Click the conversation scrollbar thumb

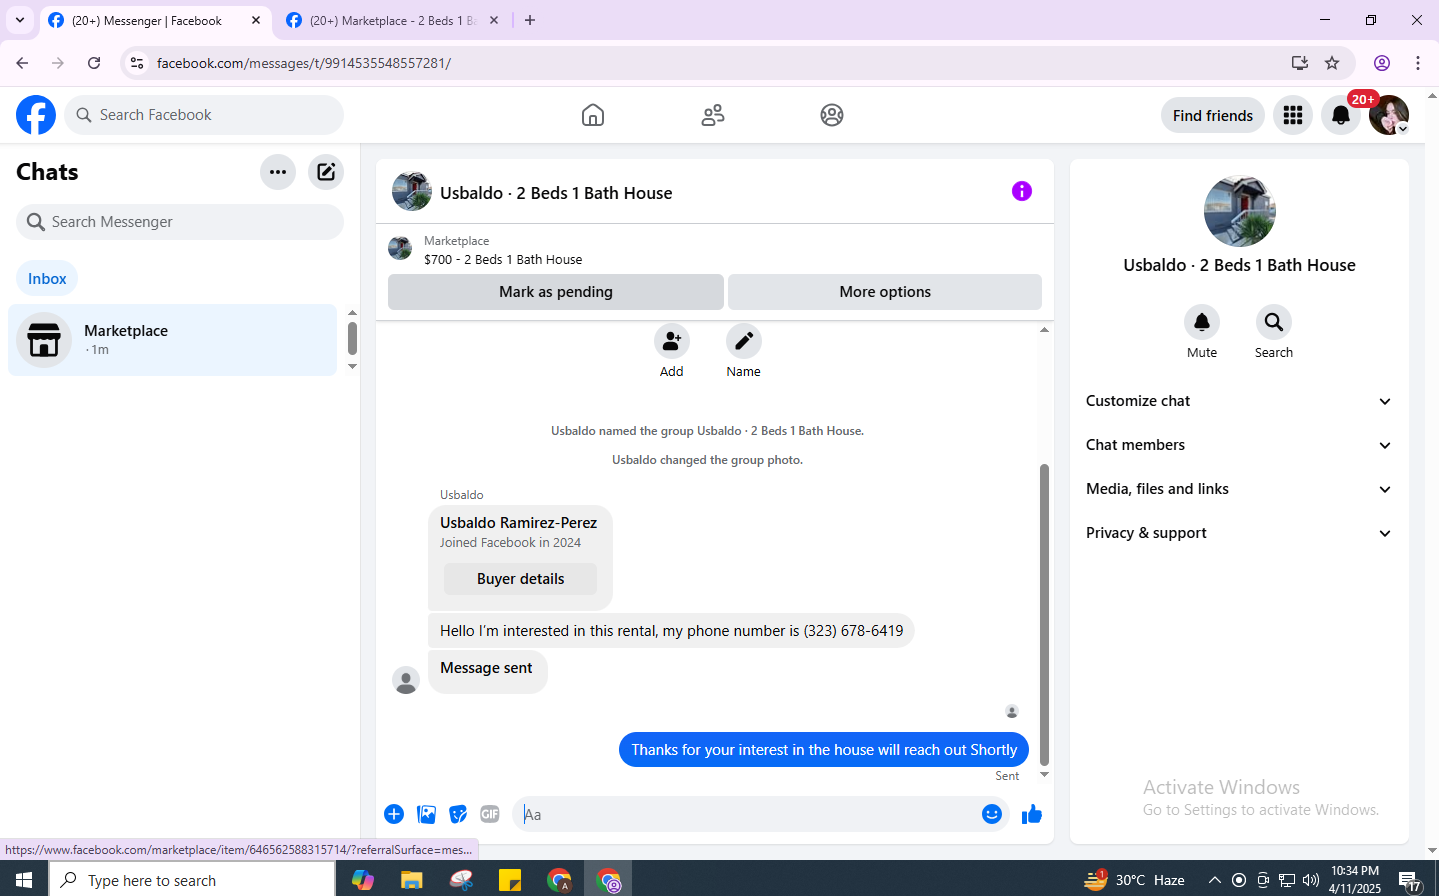1044,614
